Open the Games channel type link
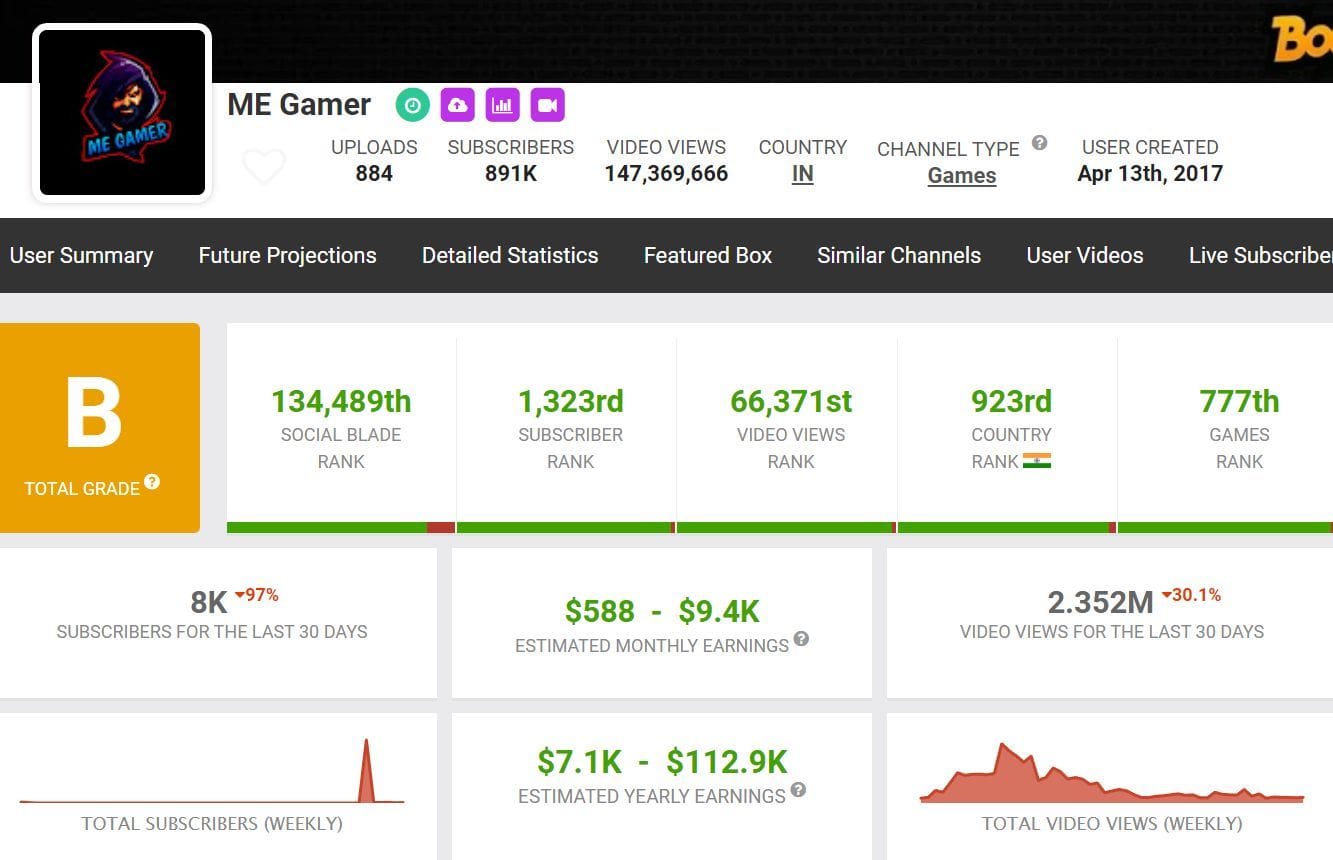This screenshot has width=1333, height=860. coord(961,175)
